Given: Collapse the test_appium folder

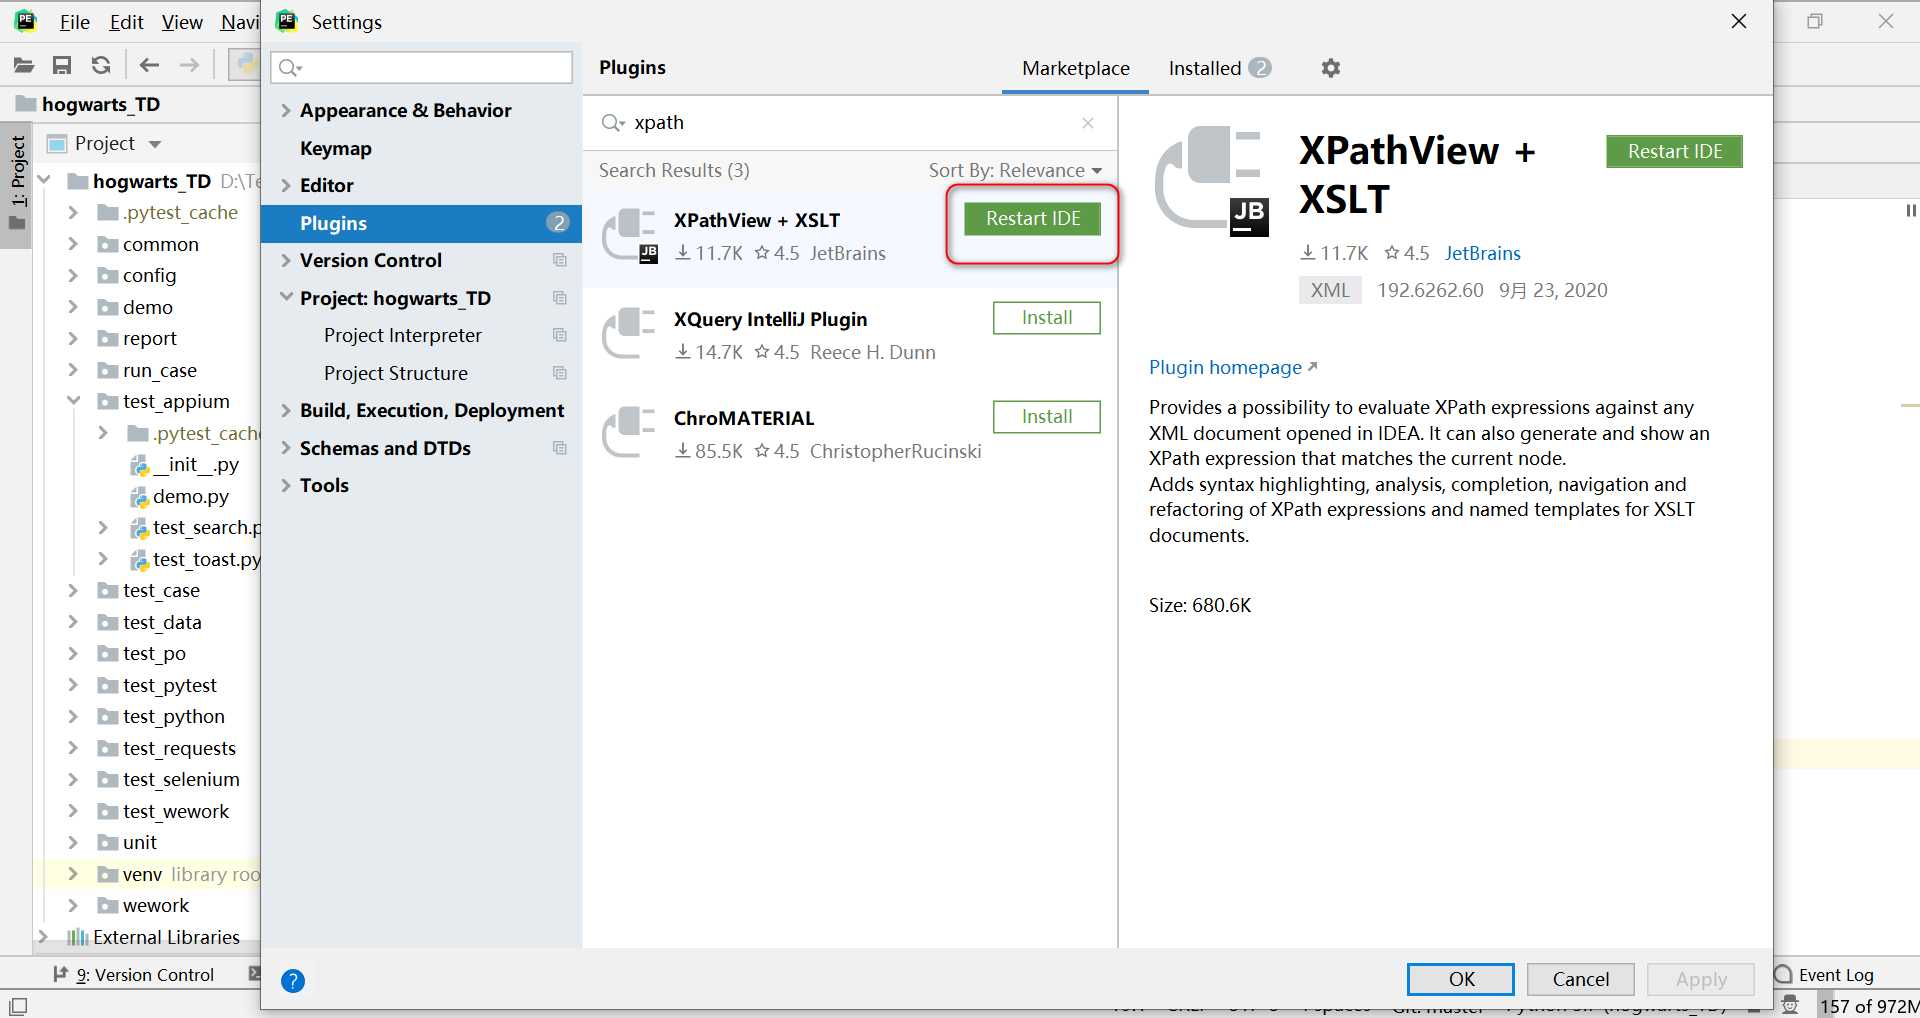Looking at the screenshot, I should 73,401.
